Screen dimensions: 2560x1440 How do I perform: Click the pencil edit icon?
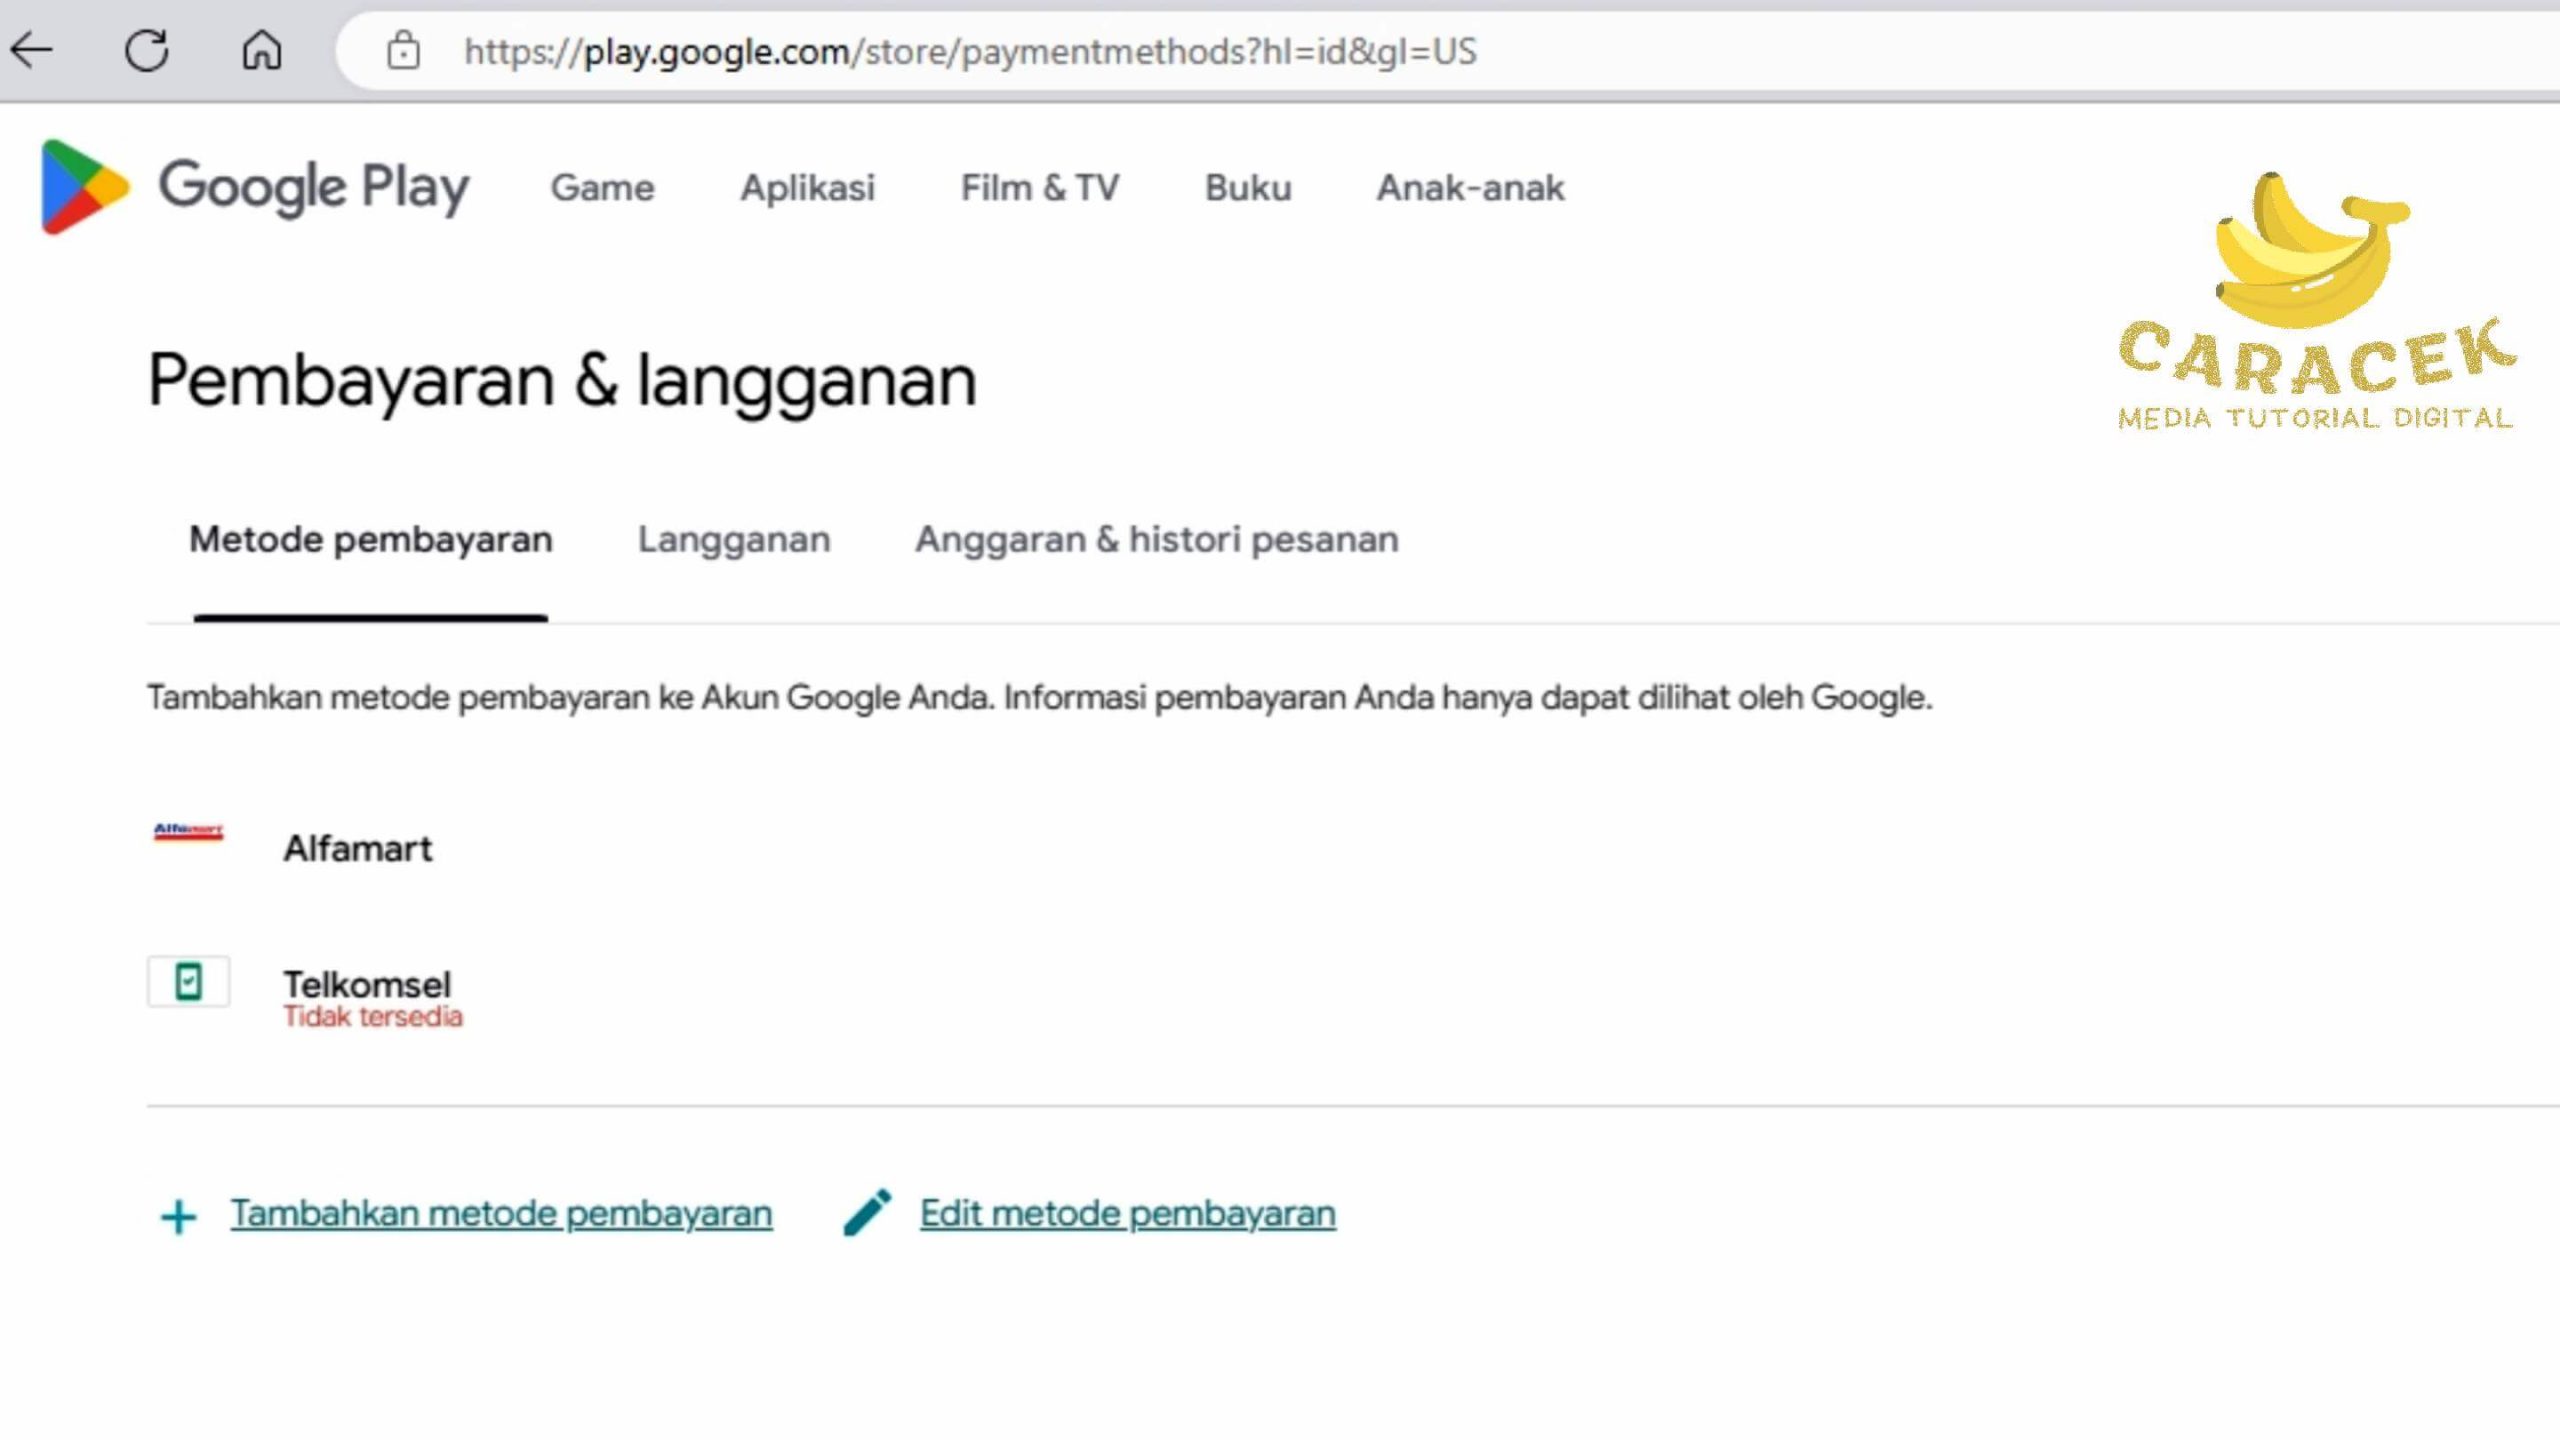[867, 1212]
